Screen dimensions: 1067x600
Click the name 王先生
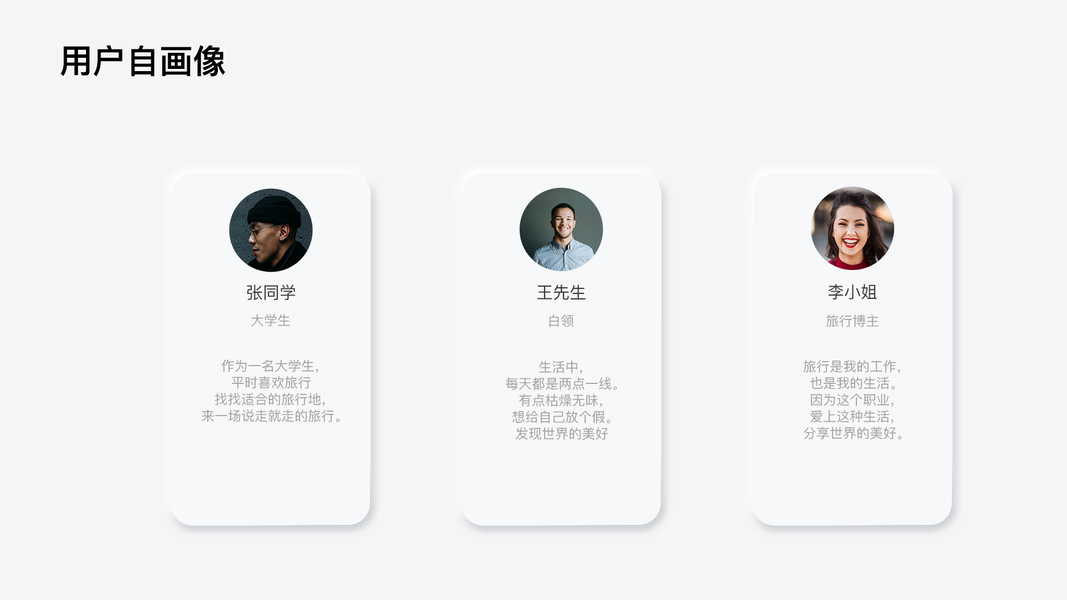pos(561,293)
